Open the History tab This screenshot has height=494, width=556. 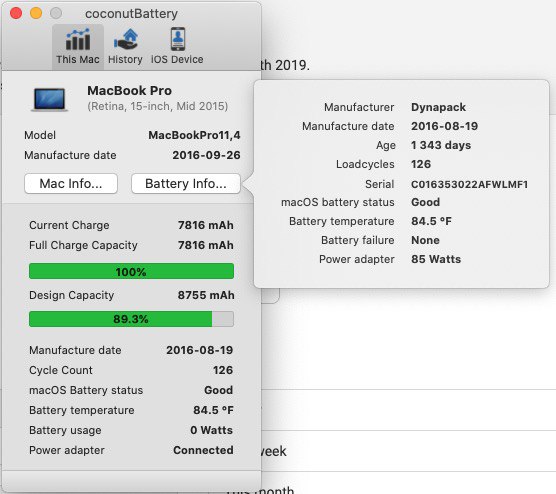(125, 47)
